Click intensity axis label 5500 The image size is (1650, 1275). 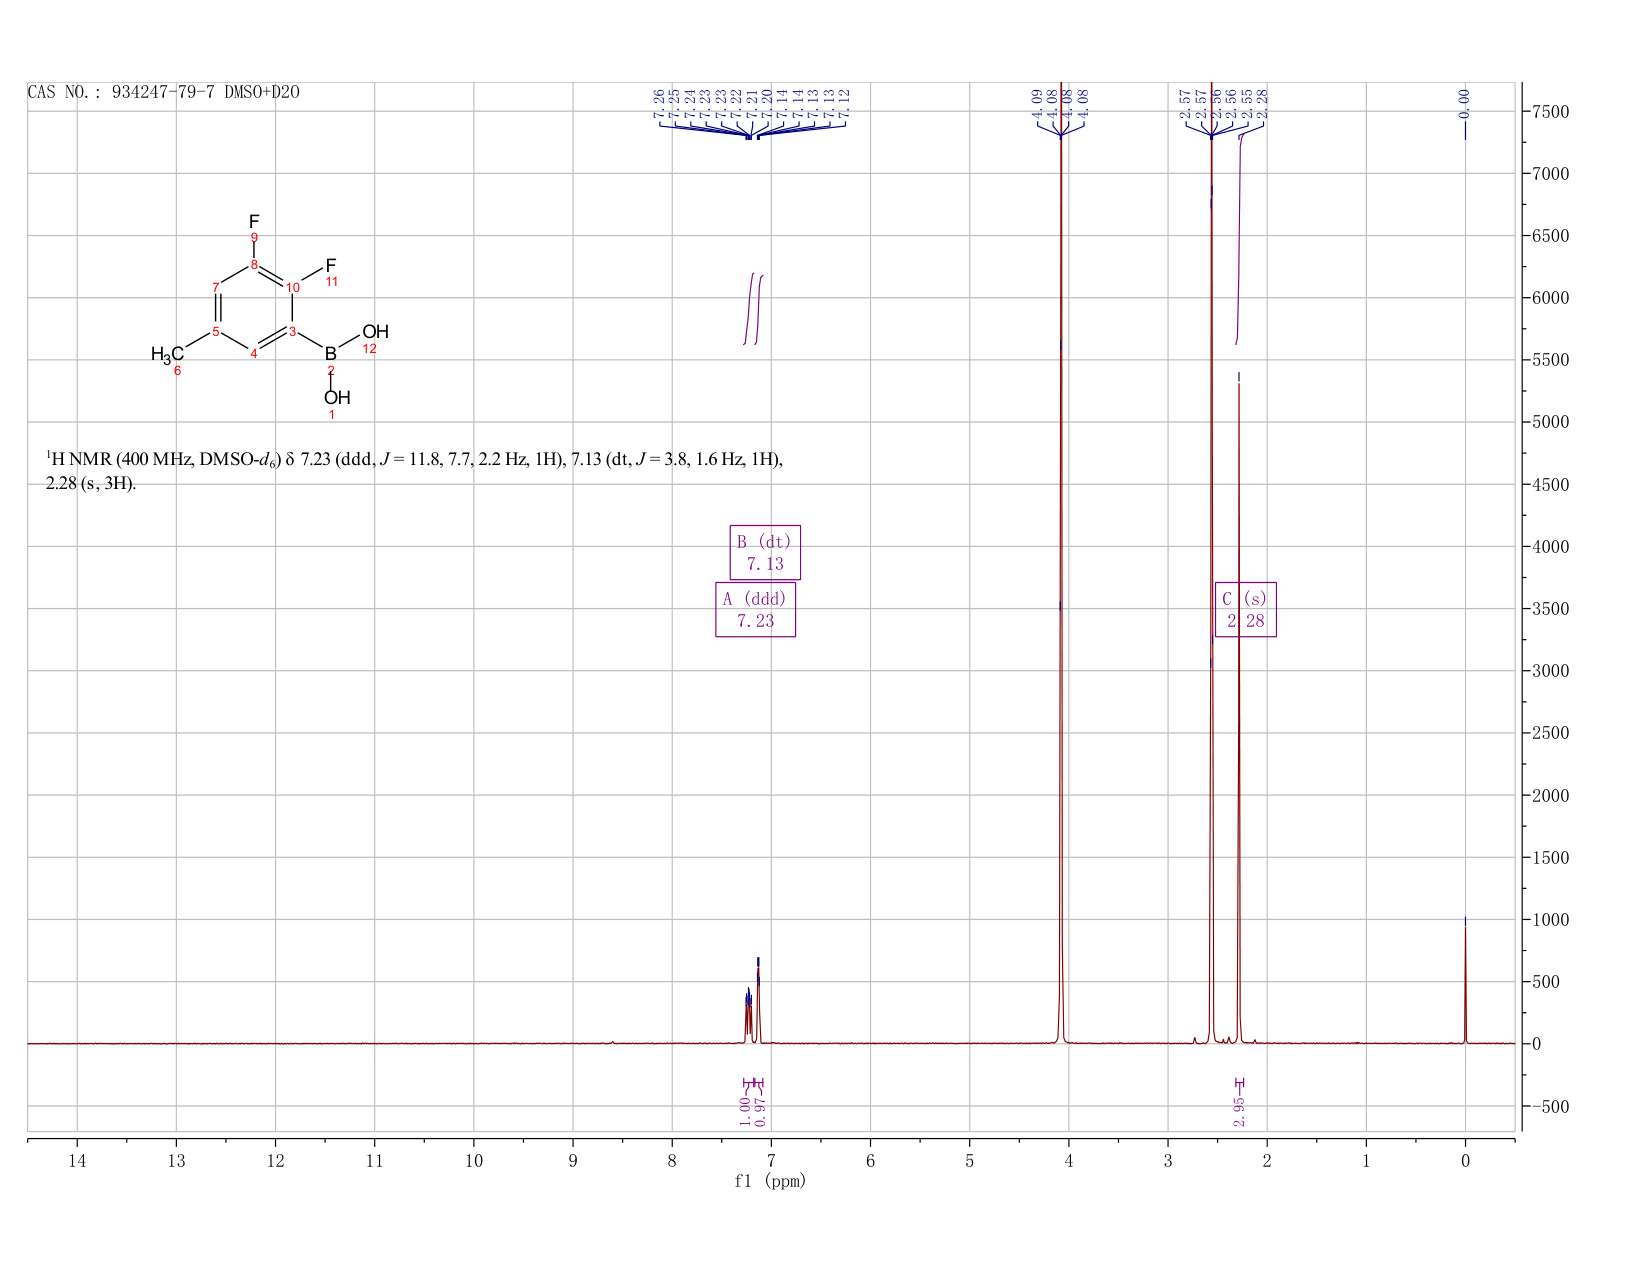point(1550,360)
